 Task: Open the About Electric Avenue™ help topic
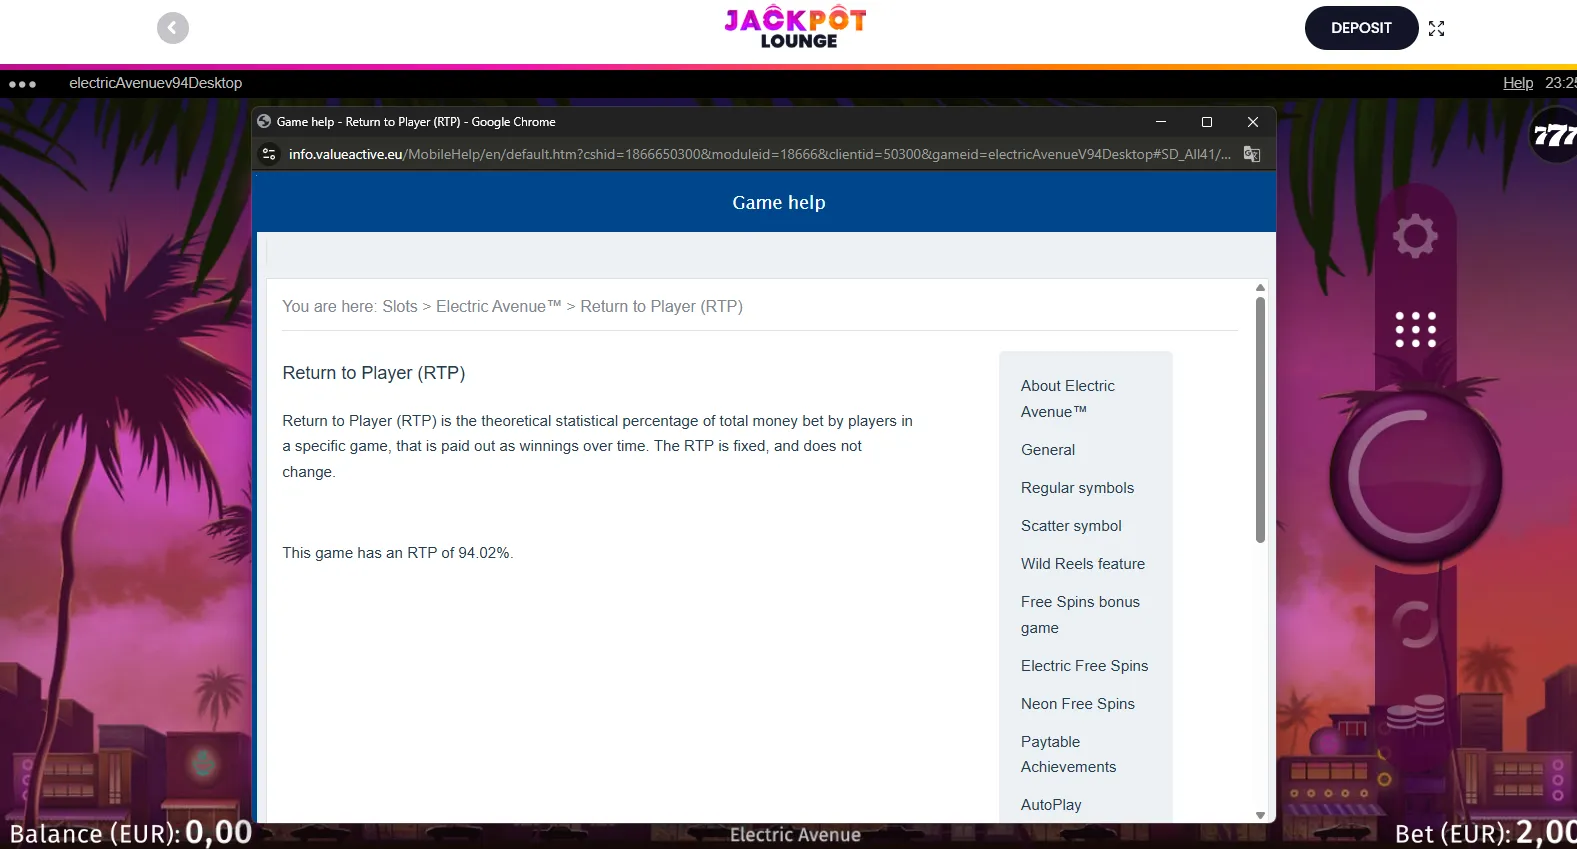(1068, 398)
